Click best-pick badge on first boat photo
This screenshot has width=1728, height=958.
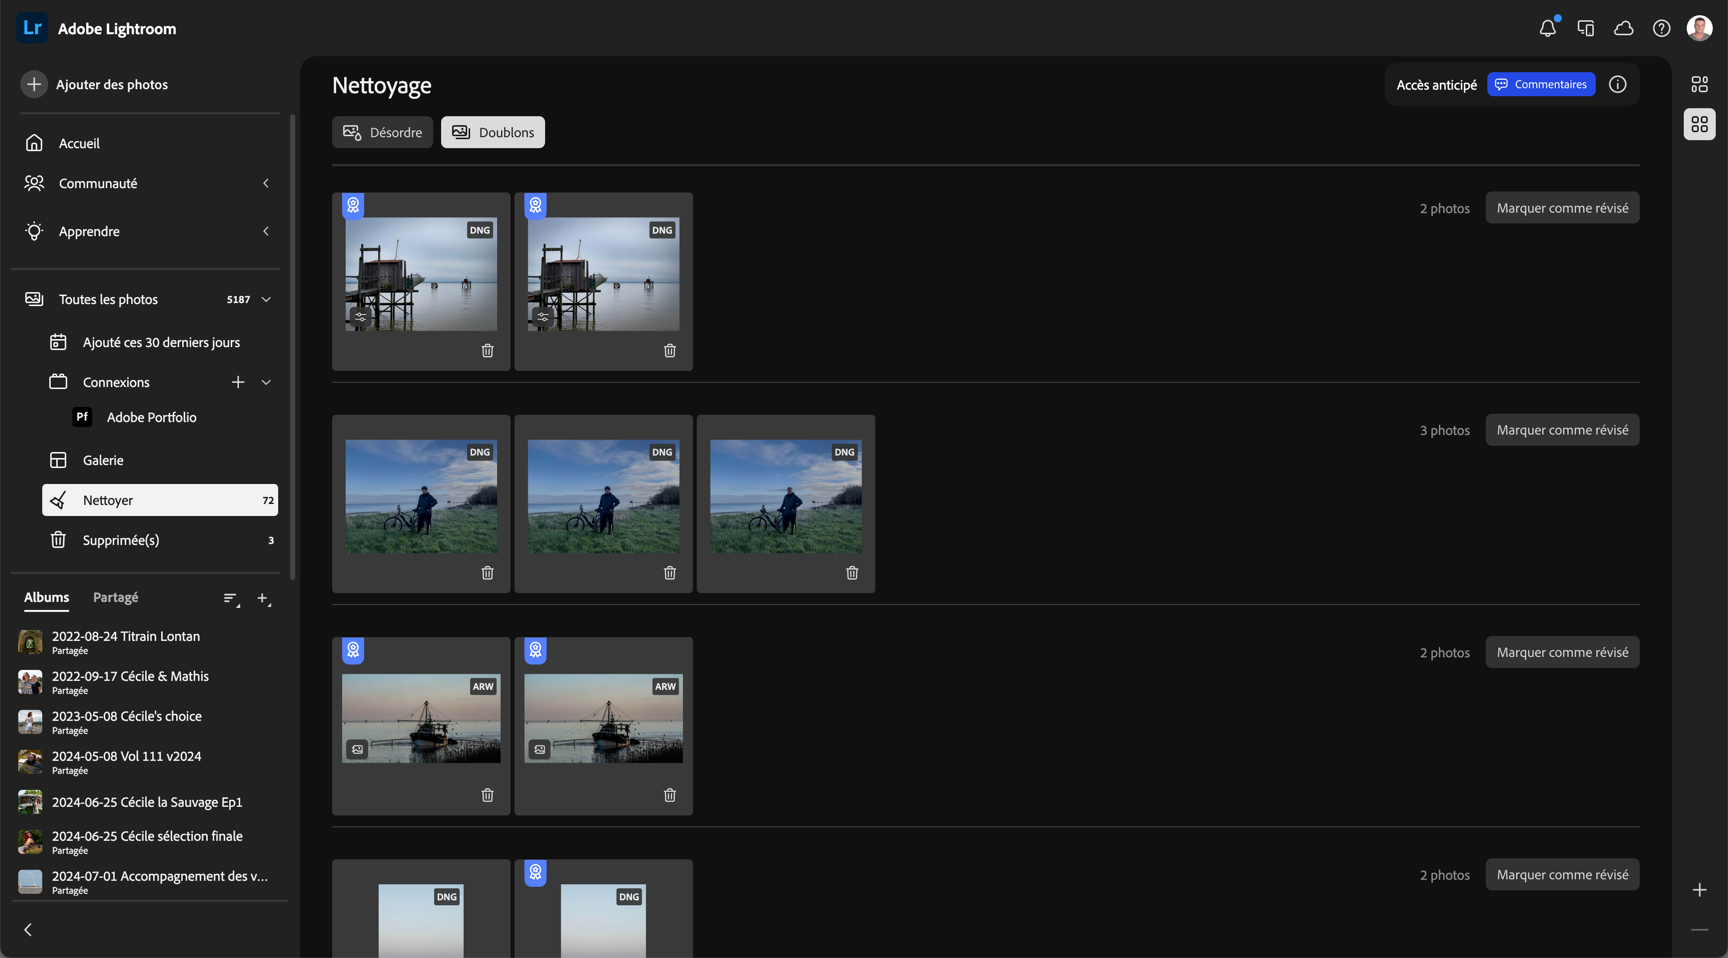pos(353,650)
